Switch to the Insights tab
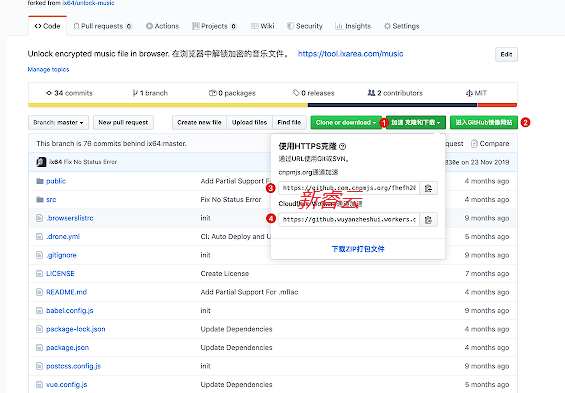 click(x=353, y=26)
